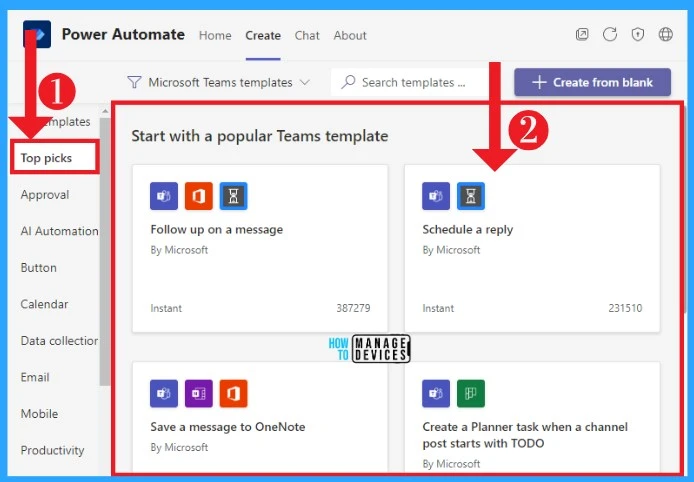Click Teams icon on Follow up card
This screenshot has height=482, width=694.
164,196
